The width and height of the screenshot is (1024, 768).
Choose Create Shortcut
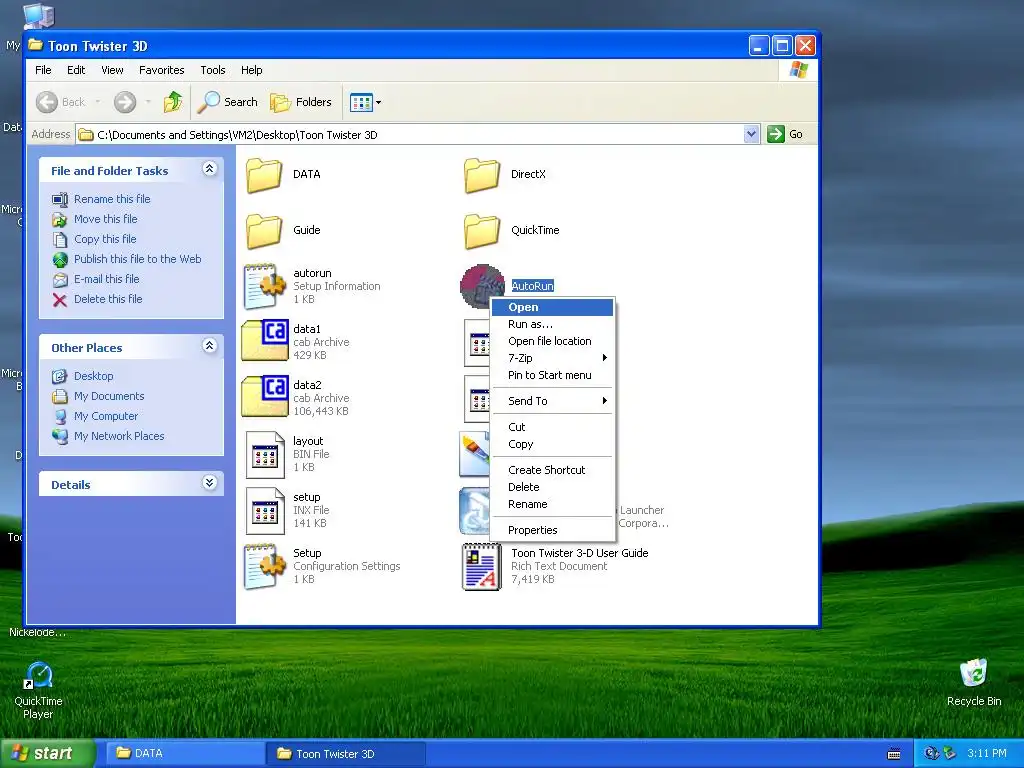click(x=552, y=470)
